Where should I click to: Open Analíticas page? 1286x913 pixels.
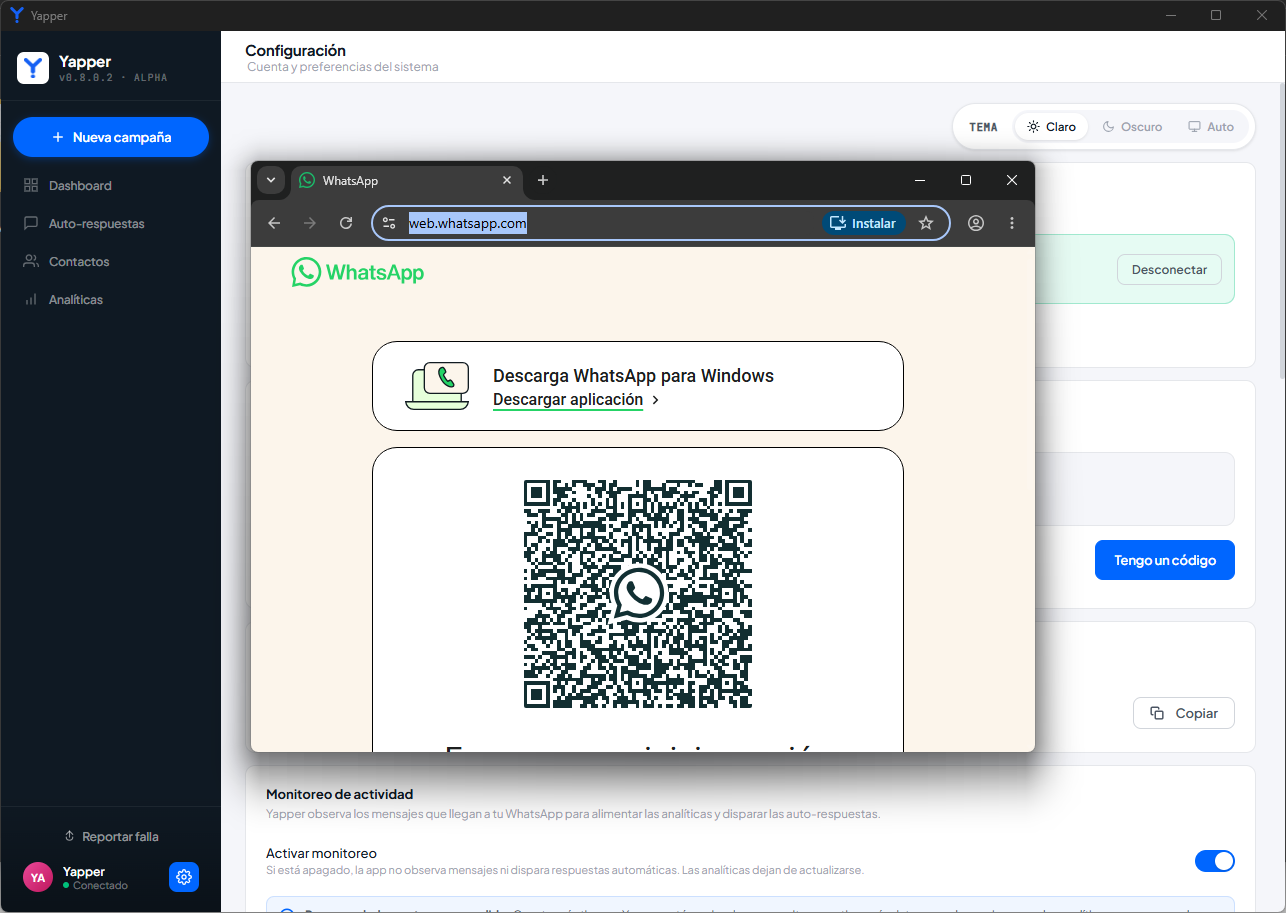110,299
